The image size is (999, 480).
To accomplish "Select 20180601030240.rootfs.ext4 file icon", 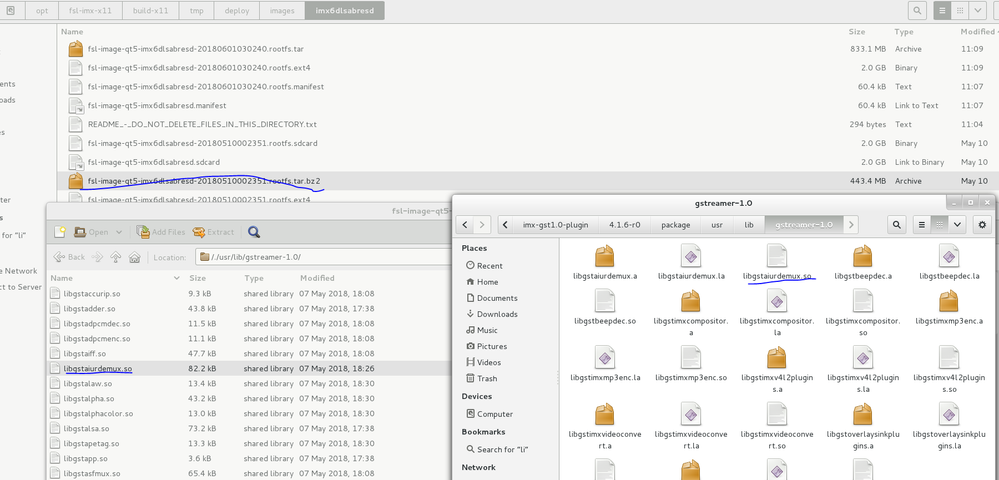I will [76, 68].
